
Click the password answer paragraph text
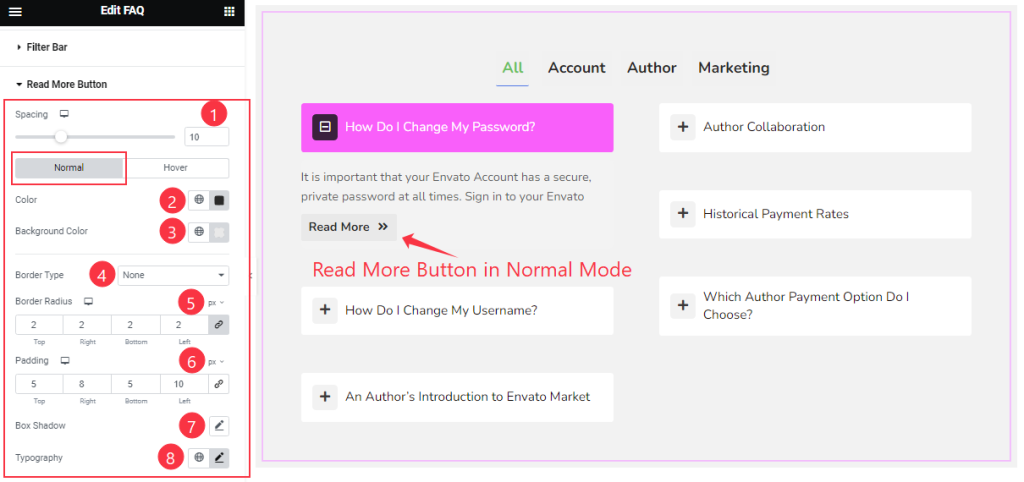447,186
